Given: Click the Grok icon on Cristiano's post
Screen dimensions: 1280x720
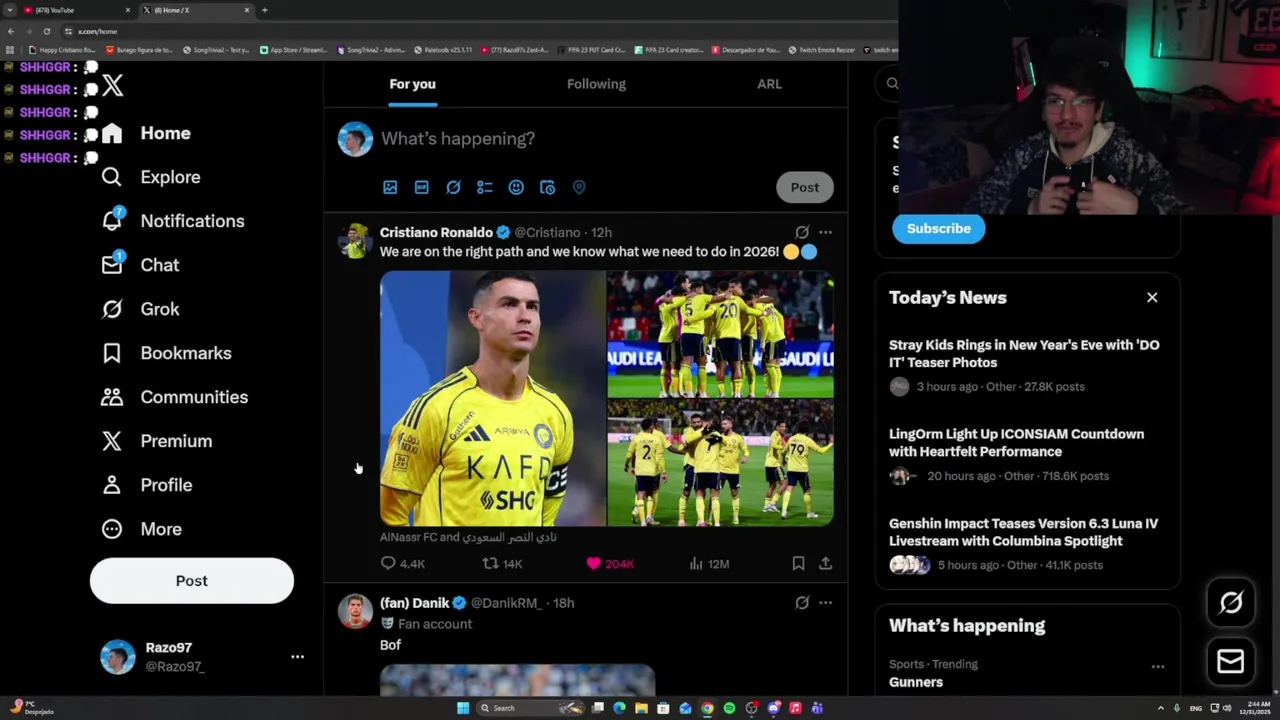Looking at the screenshot, I should point(802,232).
